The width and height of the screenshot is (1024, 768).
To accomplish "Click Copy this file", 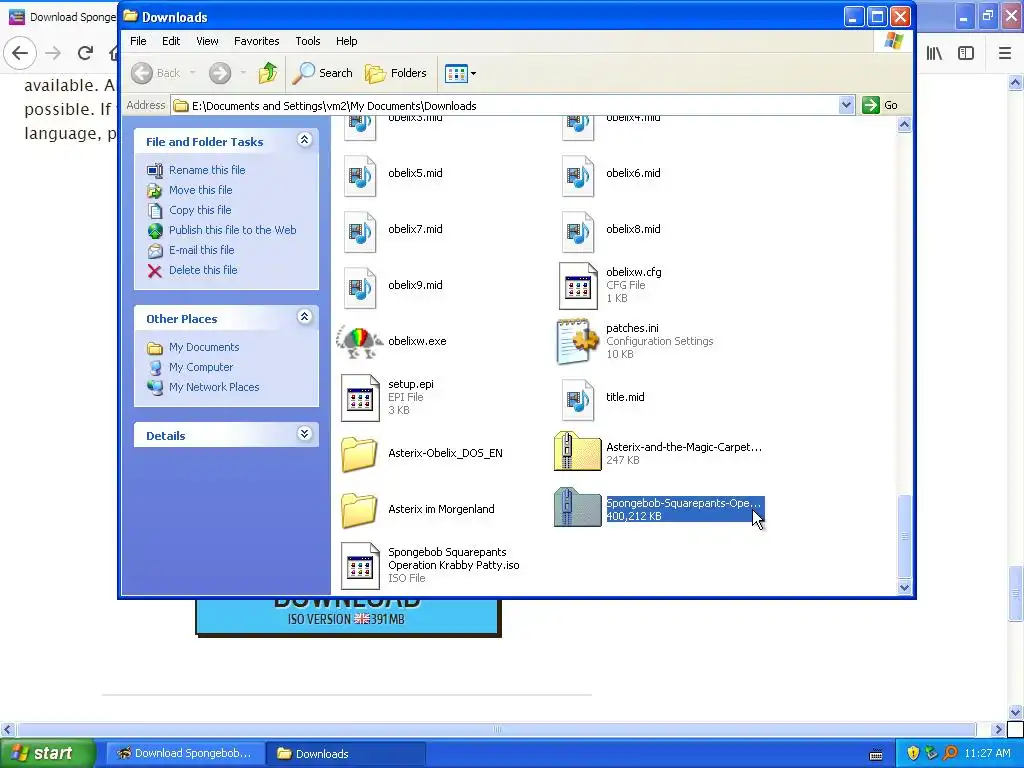I will tap(200, 210).
